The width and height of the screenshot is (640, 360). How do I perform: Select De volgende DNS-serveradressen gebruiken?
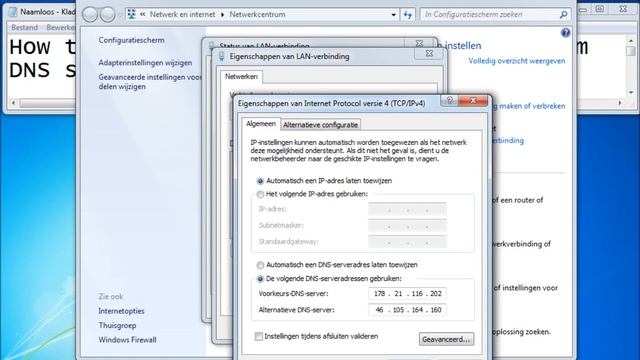260,279
